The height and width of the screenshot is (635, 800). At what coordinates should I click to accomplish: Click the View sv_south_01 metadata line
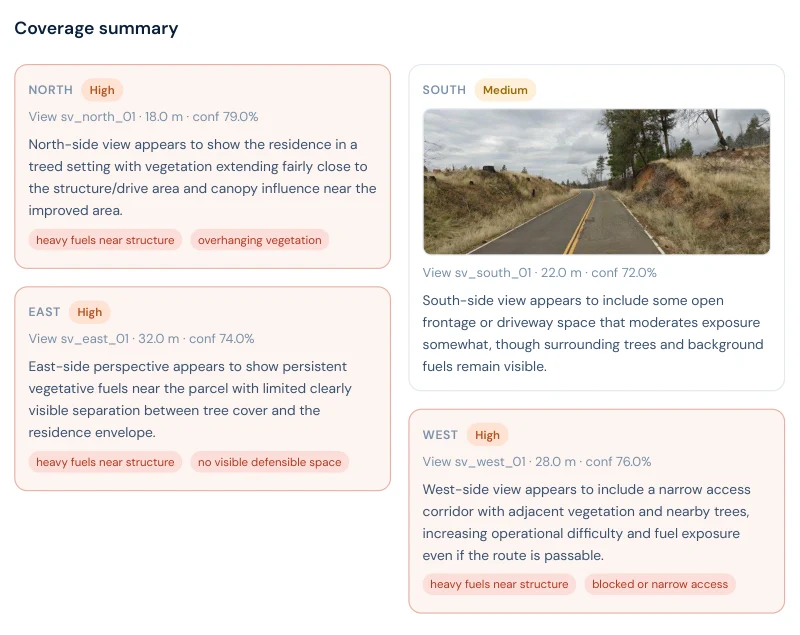pos(539,273)
